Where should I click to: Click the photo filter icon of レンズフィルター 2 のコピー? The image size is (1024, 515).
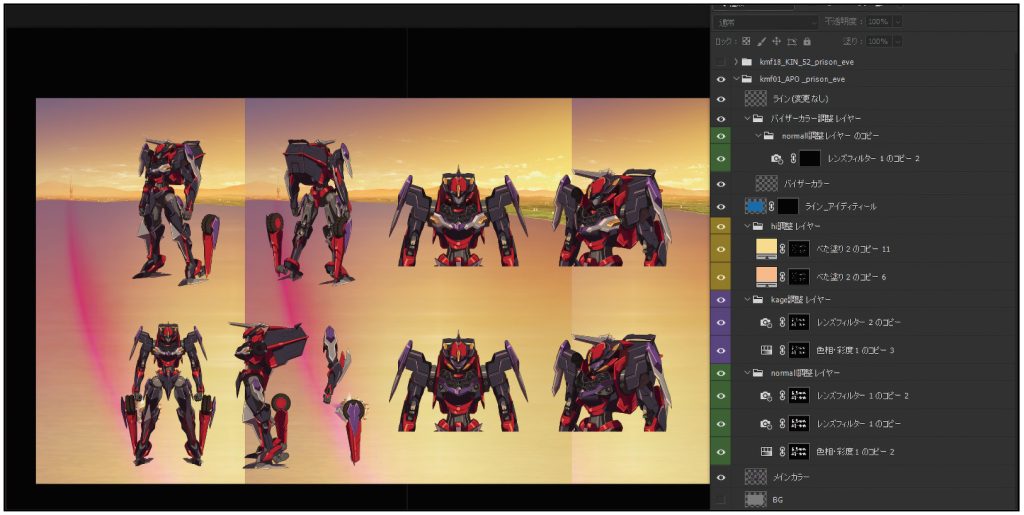click(x=766, y=322)
